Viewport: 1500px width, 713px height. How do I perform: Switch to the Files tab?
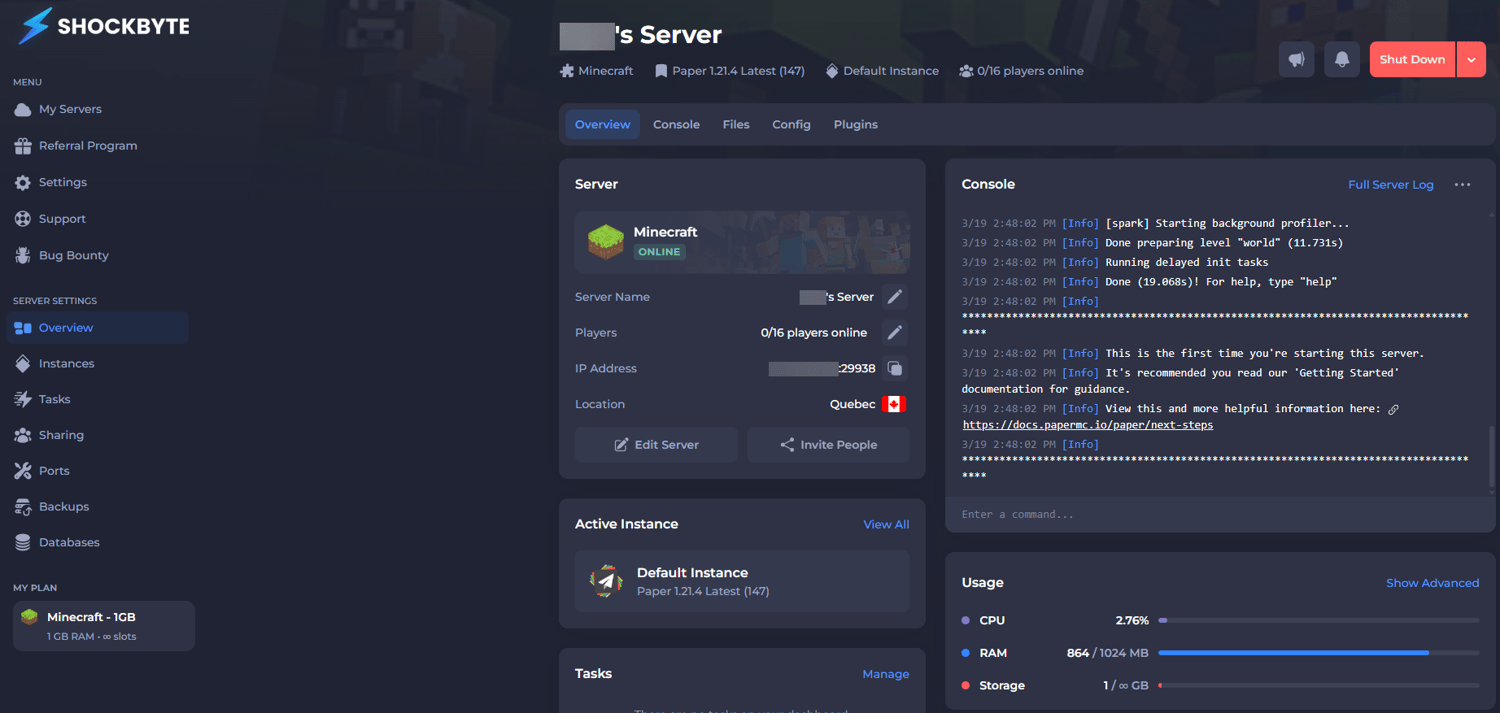point(736,125)
